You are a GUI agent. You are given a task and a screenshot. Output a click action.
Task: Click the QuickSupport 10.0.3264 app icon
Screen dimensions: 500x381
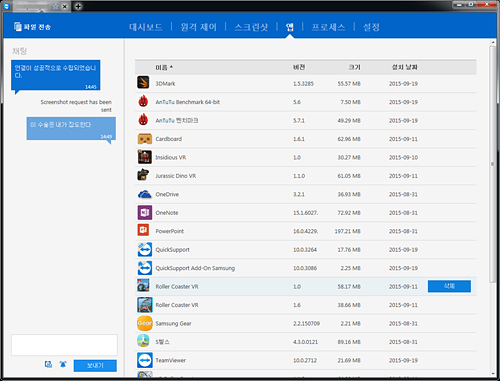pos(145,249)
